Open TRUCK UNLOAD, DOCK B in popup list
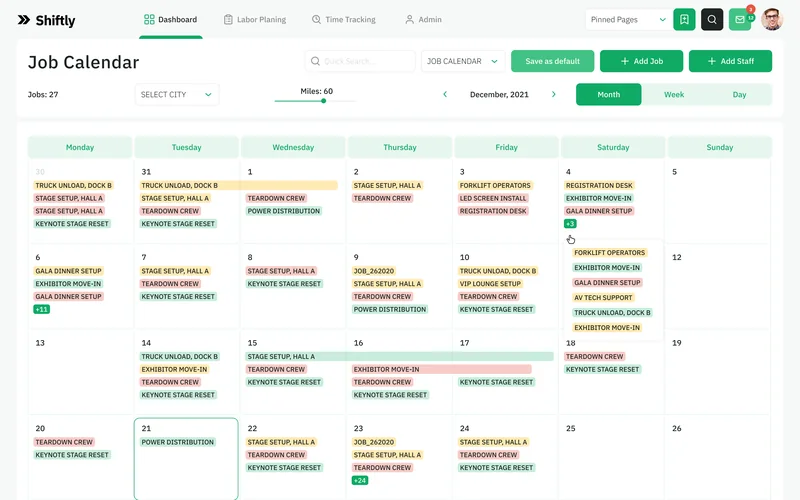Screen dimensions: 800x500 click(612, 312)
